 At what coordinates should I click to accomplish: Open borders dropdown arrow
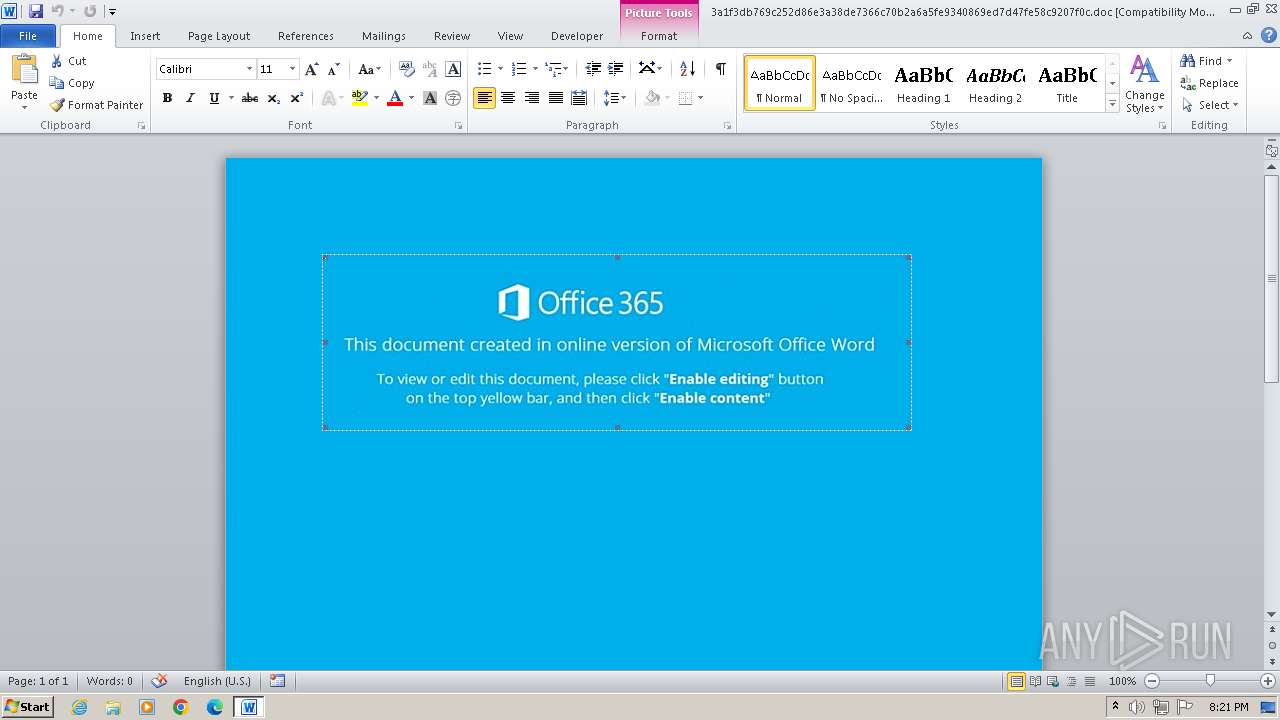coord(701,98)
